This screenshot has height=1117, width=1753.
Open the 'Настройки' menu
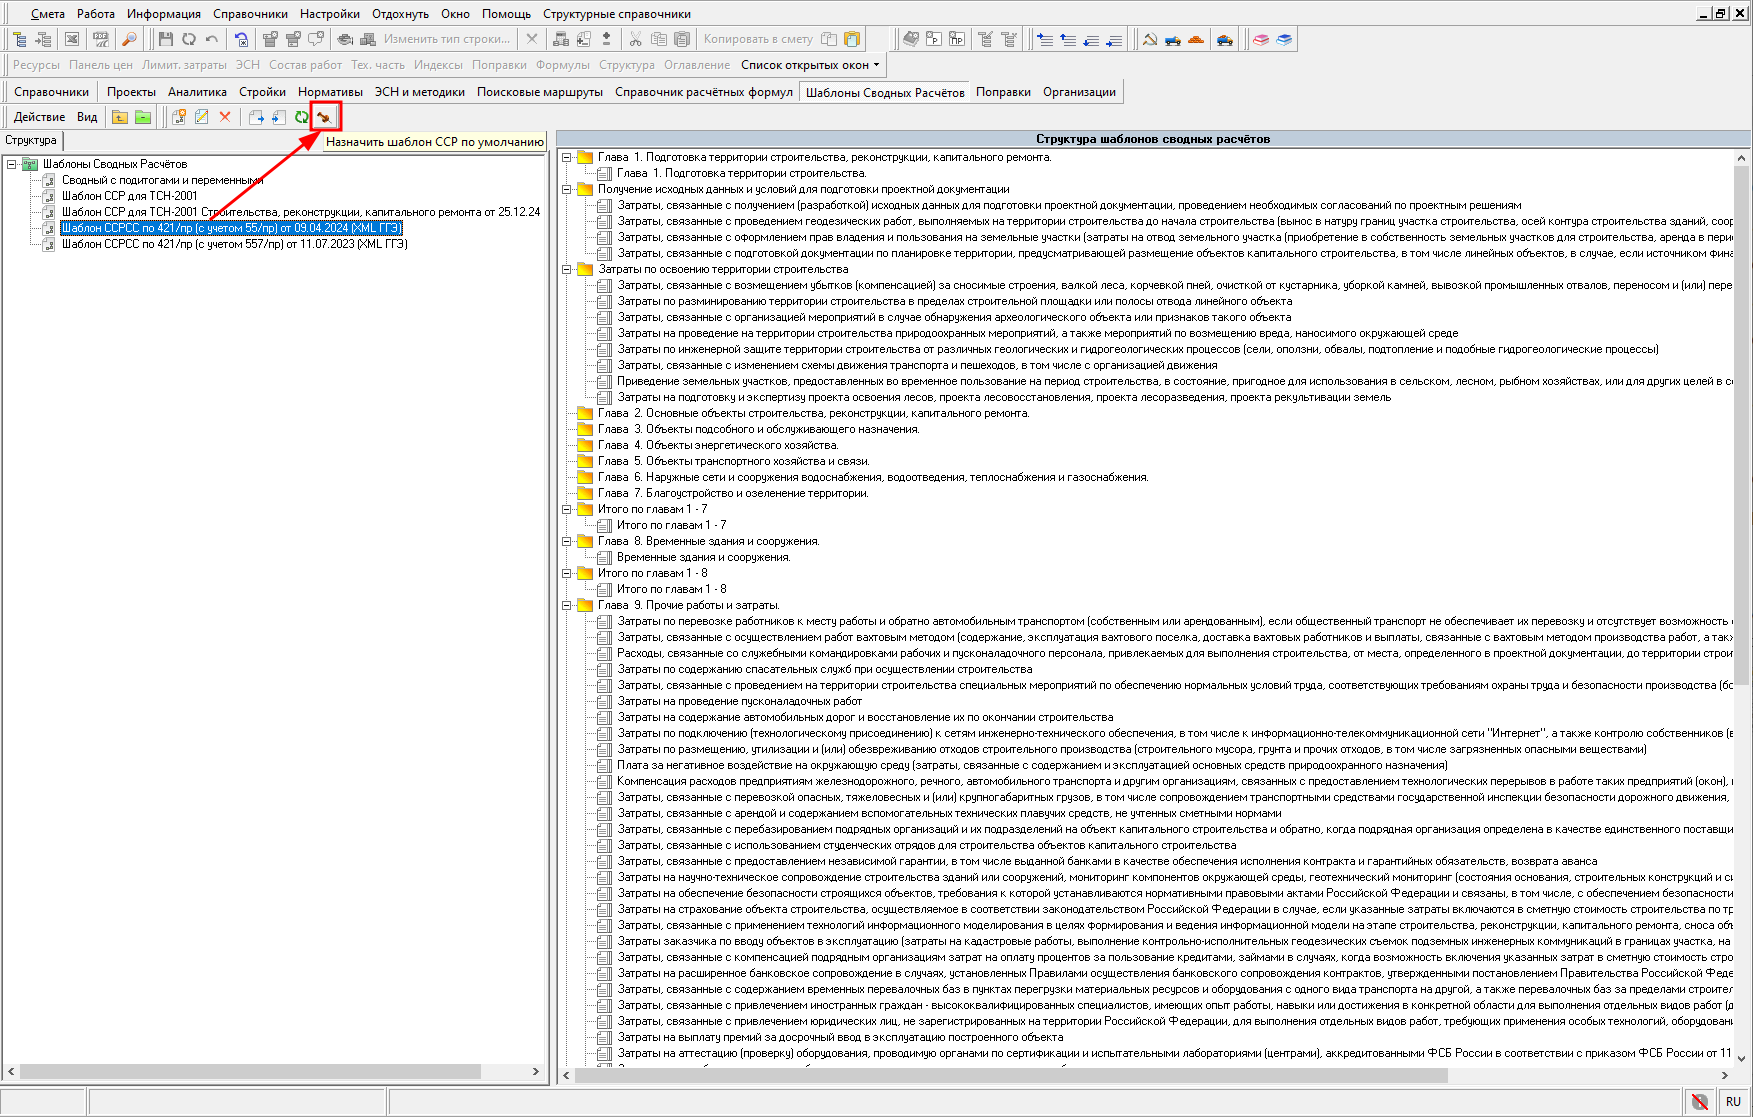coord(329,14)
